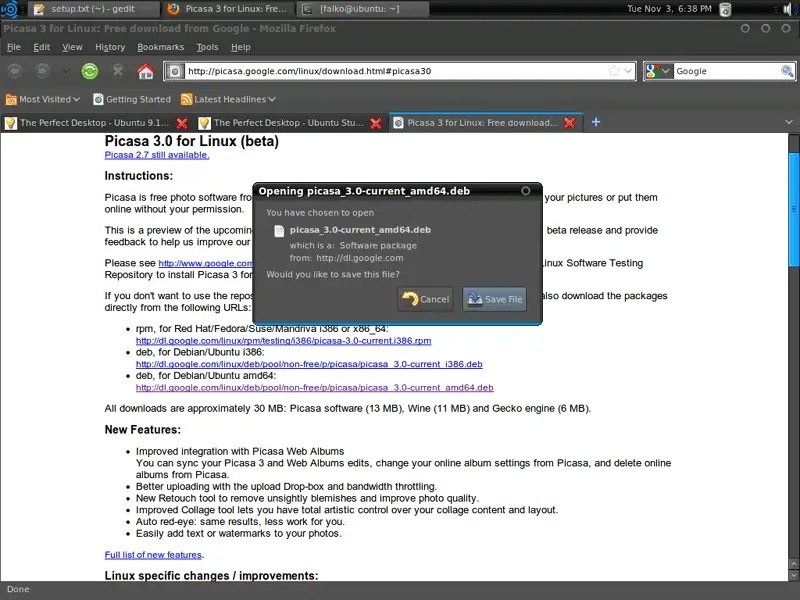Expand the Latest Headlines feed dropdown

228,99
